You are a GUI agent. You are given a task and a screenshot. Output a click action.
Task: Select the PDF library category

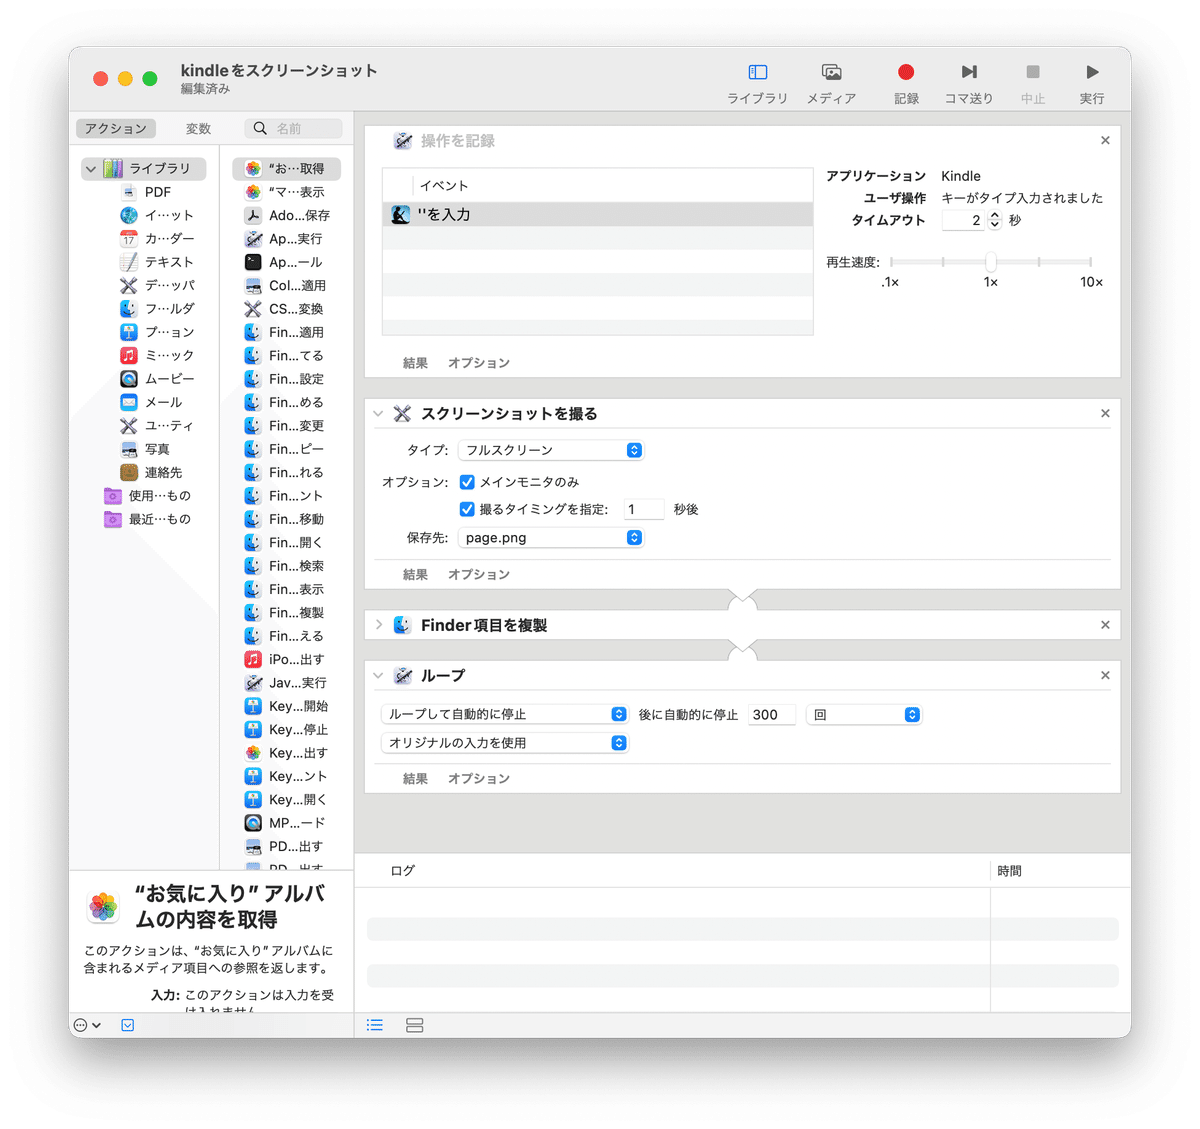point(158,192)
